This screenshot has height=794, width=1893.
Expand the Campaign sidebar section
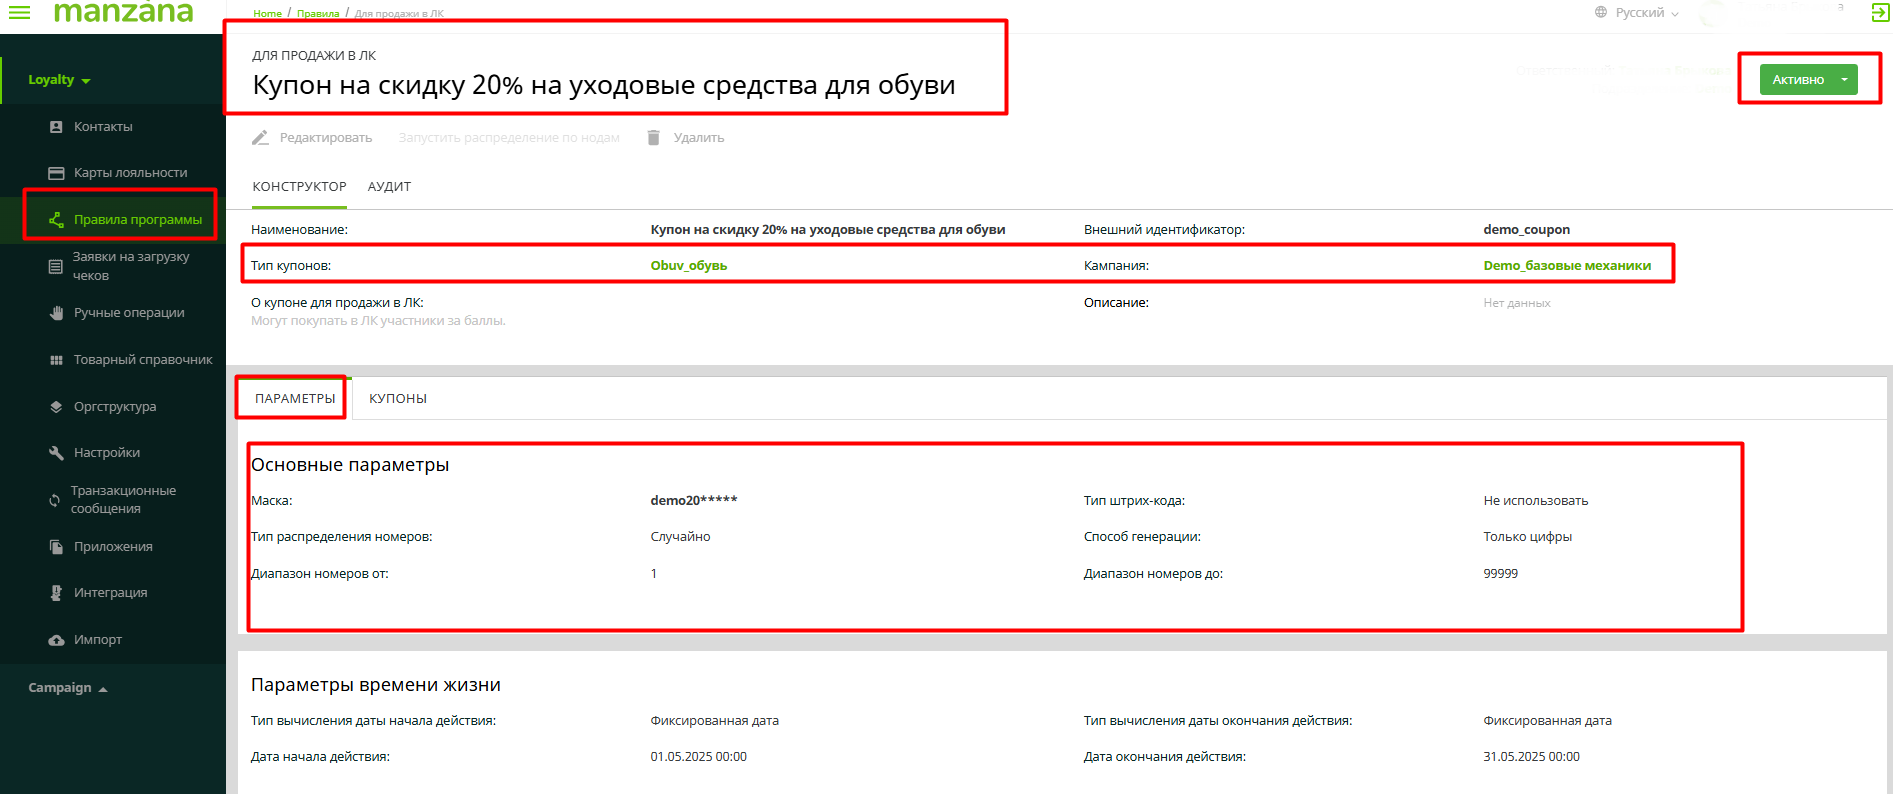tap(67, 688)
